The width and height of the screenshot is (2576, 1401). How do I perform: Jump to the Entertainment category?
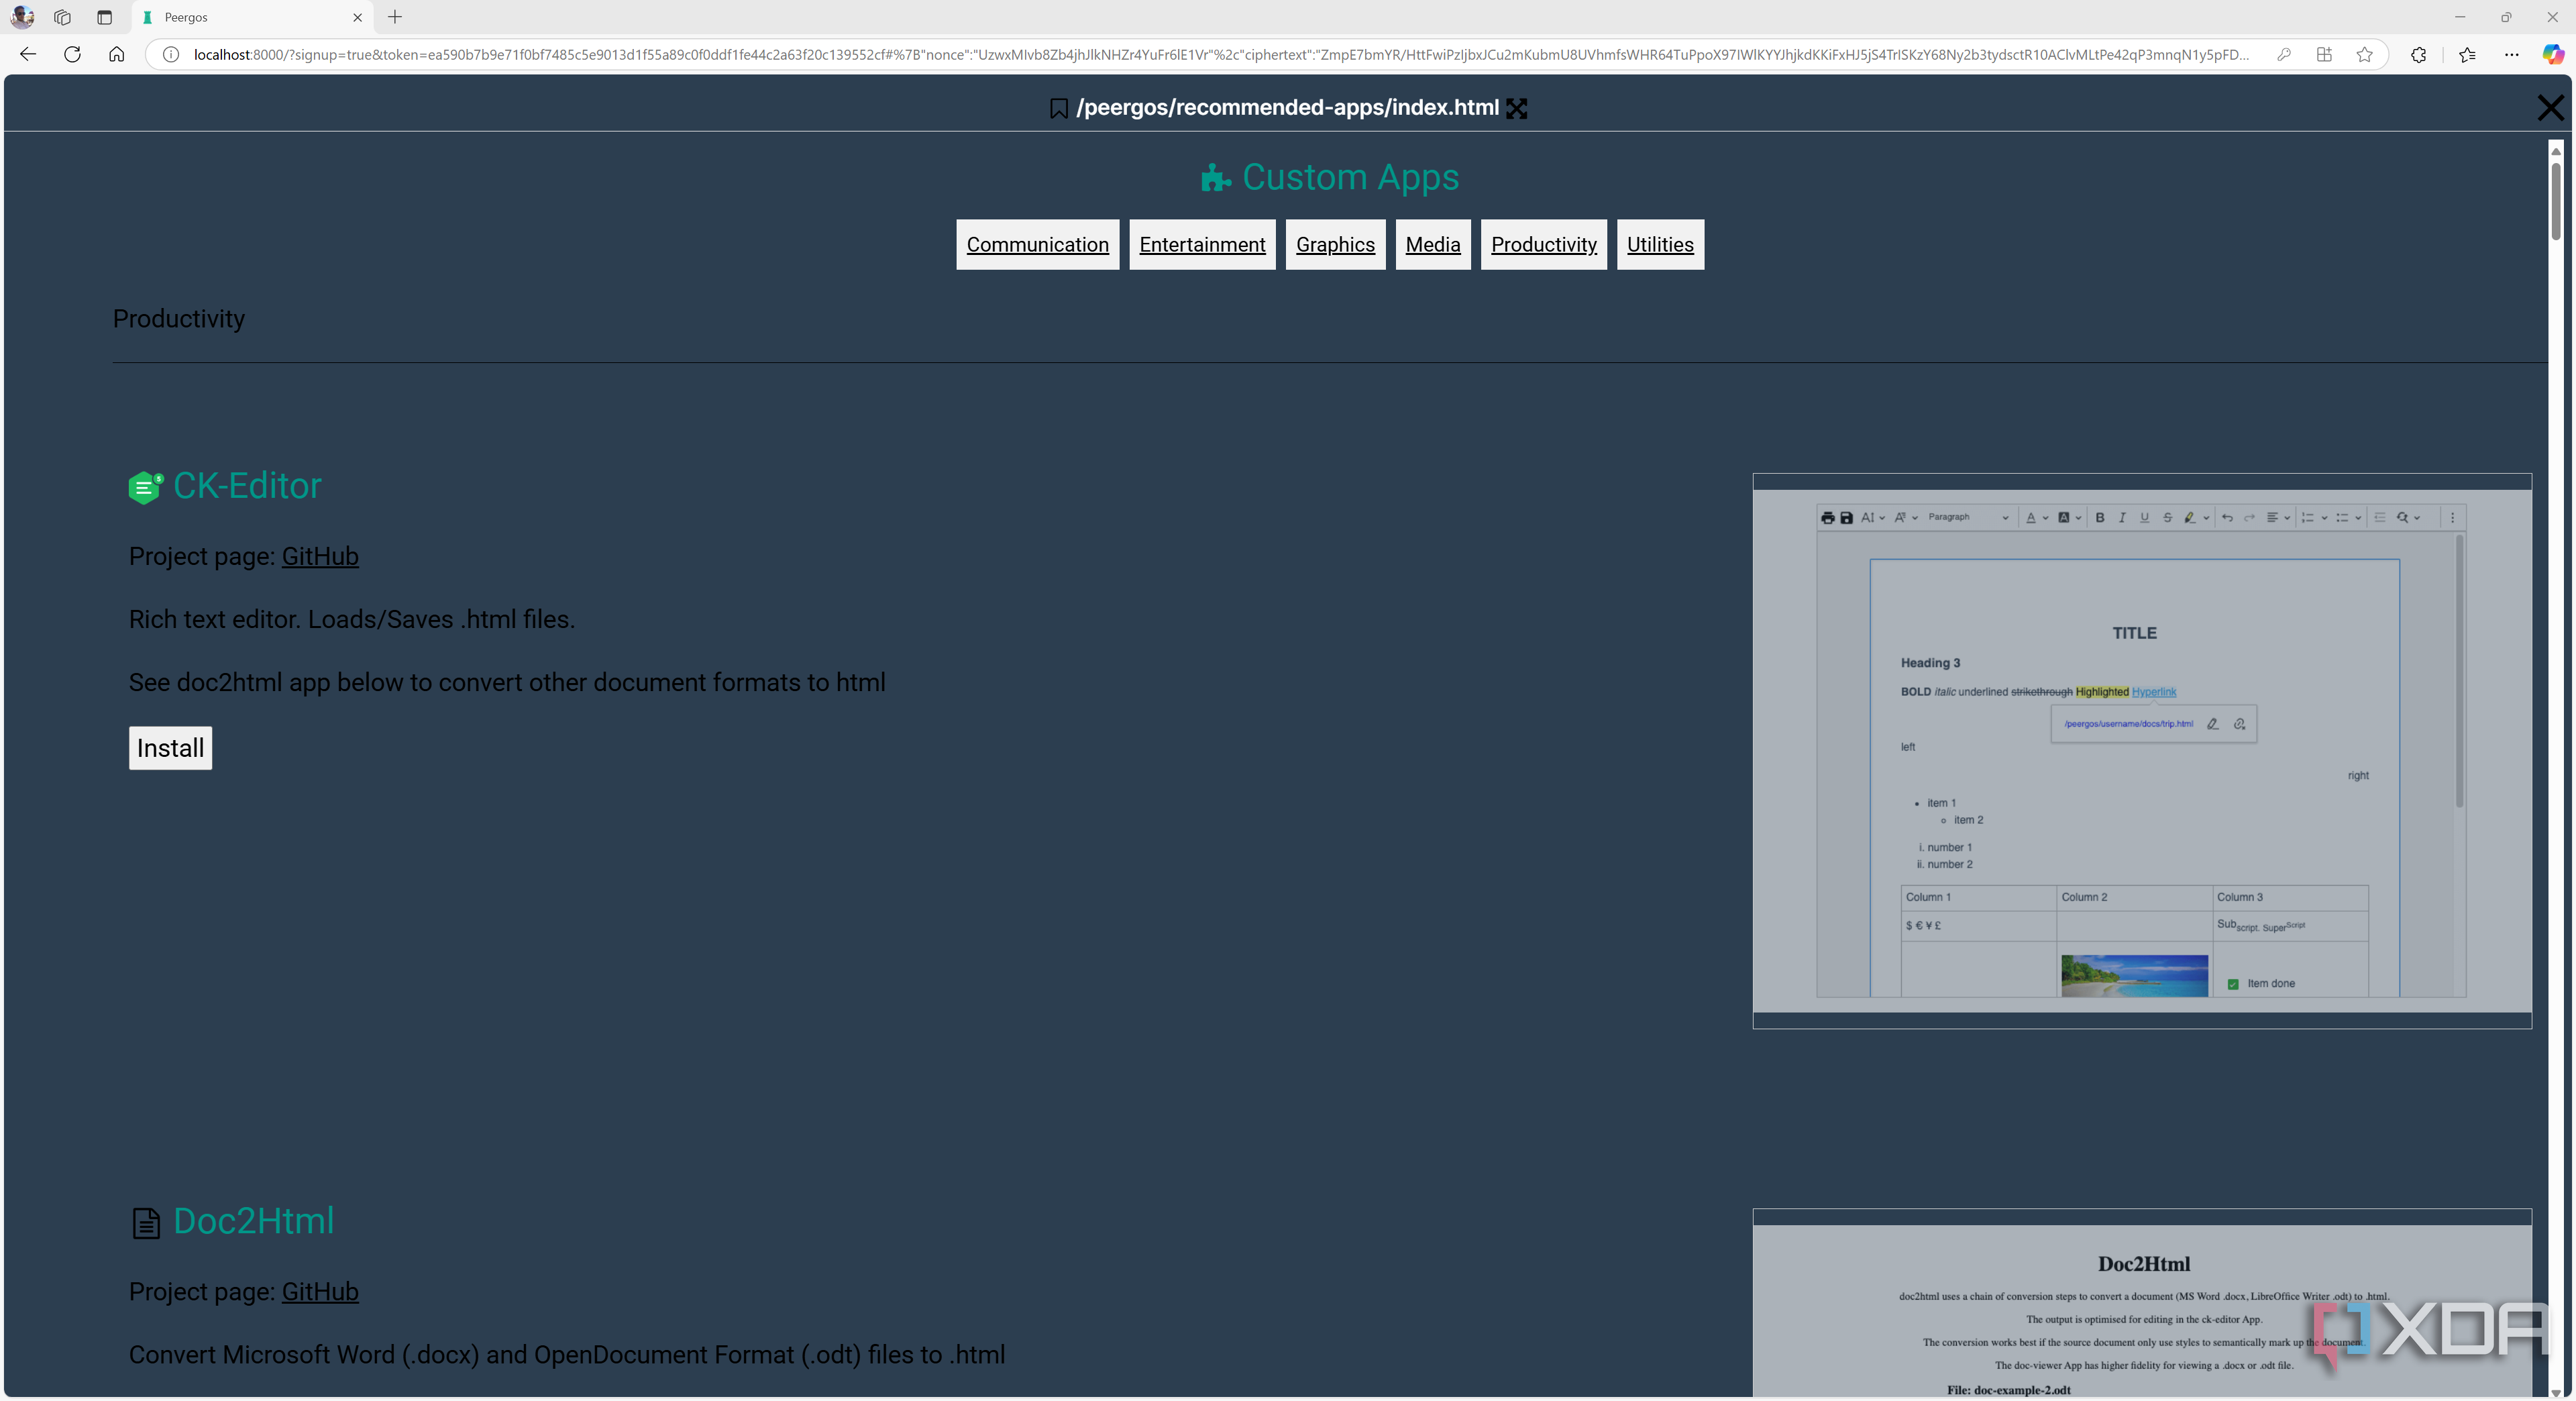[1202, 244]
